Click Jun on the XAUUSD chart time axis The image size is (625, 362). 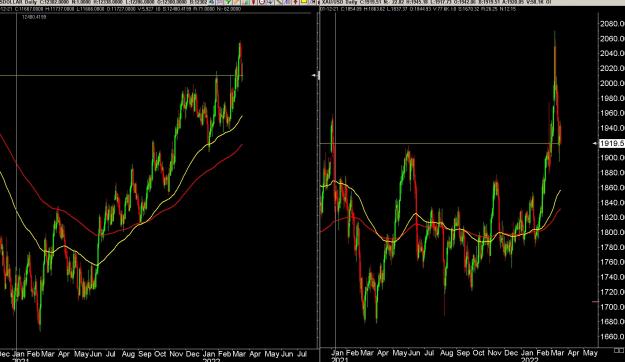[x=414, y=353]
